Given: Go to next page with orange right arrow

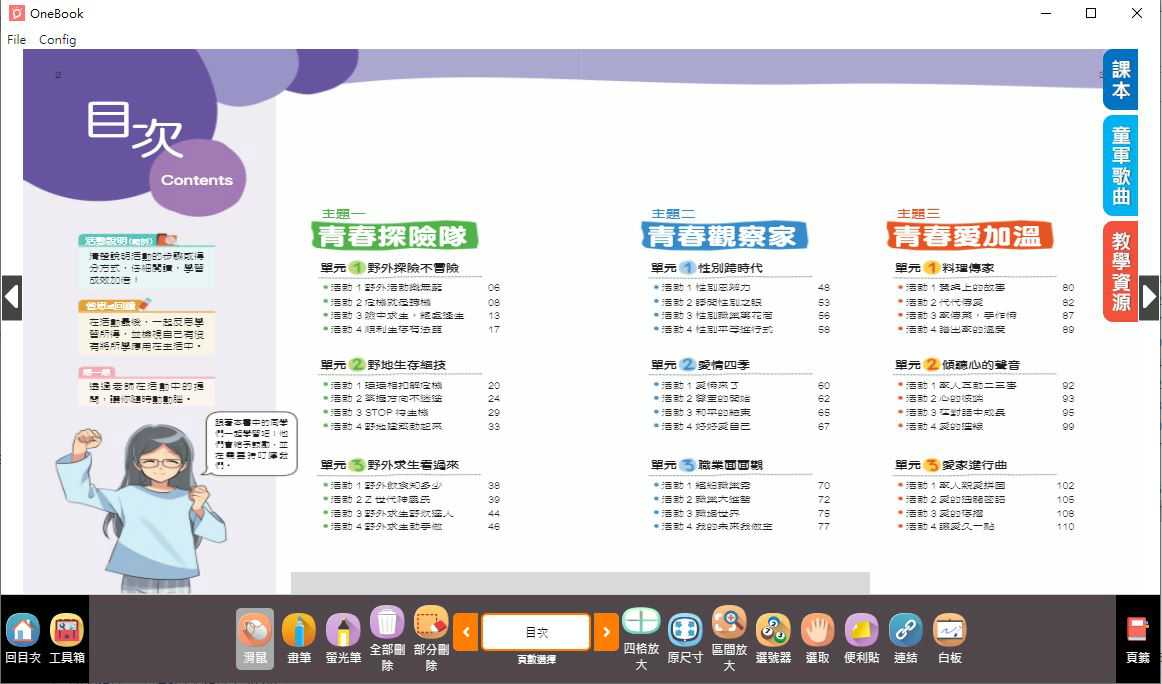Looking at the screenshot, I should pos(606,632).
